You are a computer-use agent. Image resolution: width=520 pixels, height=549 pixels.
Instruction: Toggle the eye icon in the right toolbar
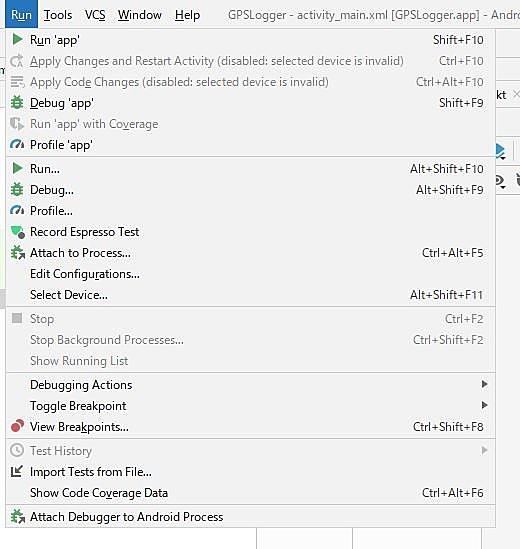pyautogui.click(x=500, y=182)
